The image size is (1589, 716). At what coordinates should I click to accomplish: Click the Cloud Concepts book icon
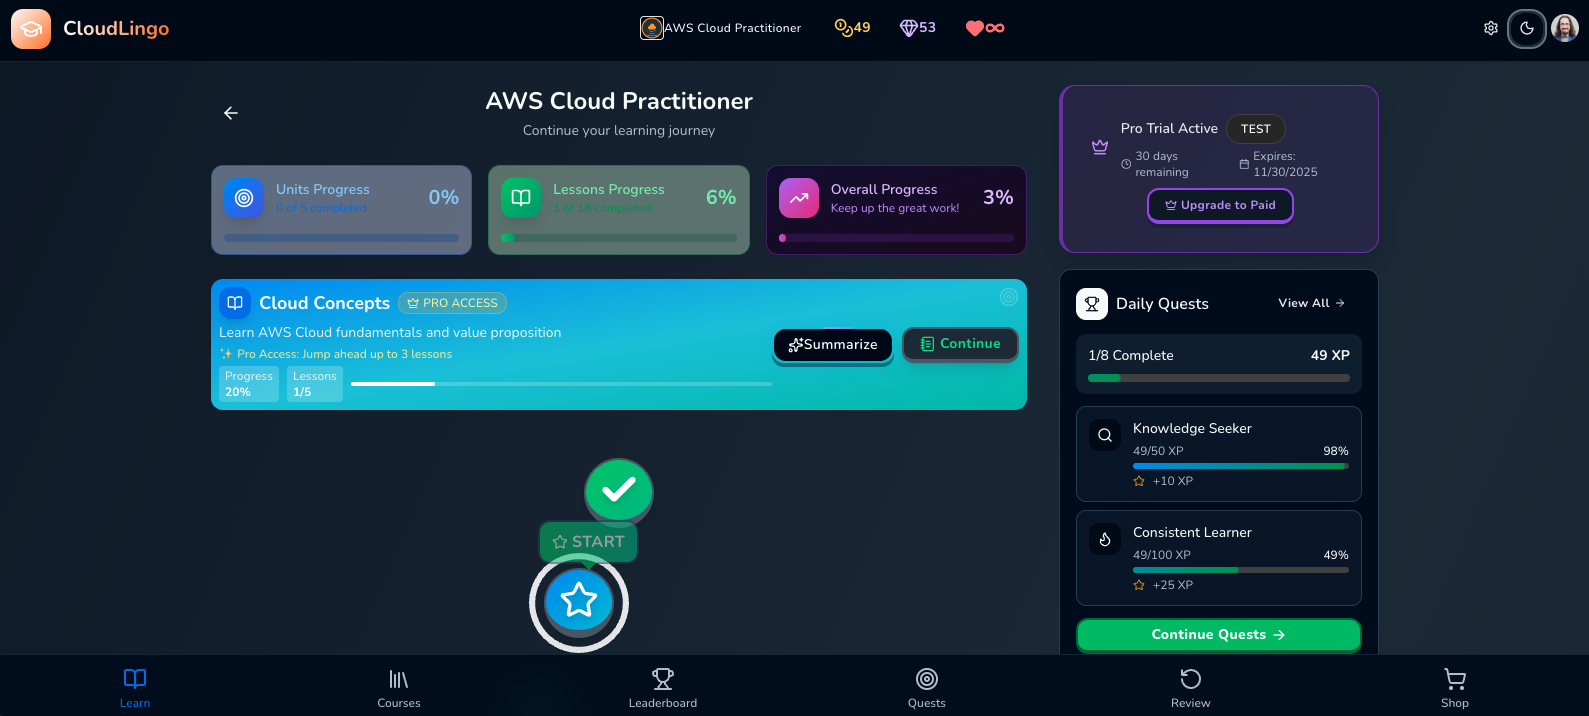[235, 302]
